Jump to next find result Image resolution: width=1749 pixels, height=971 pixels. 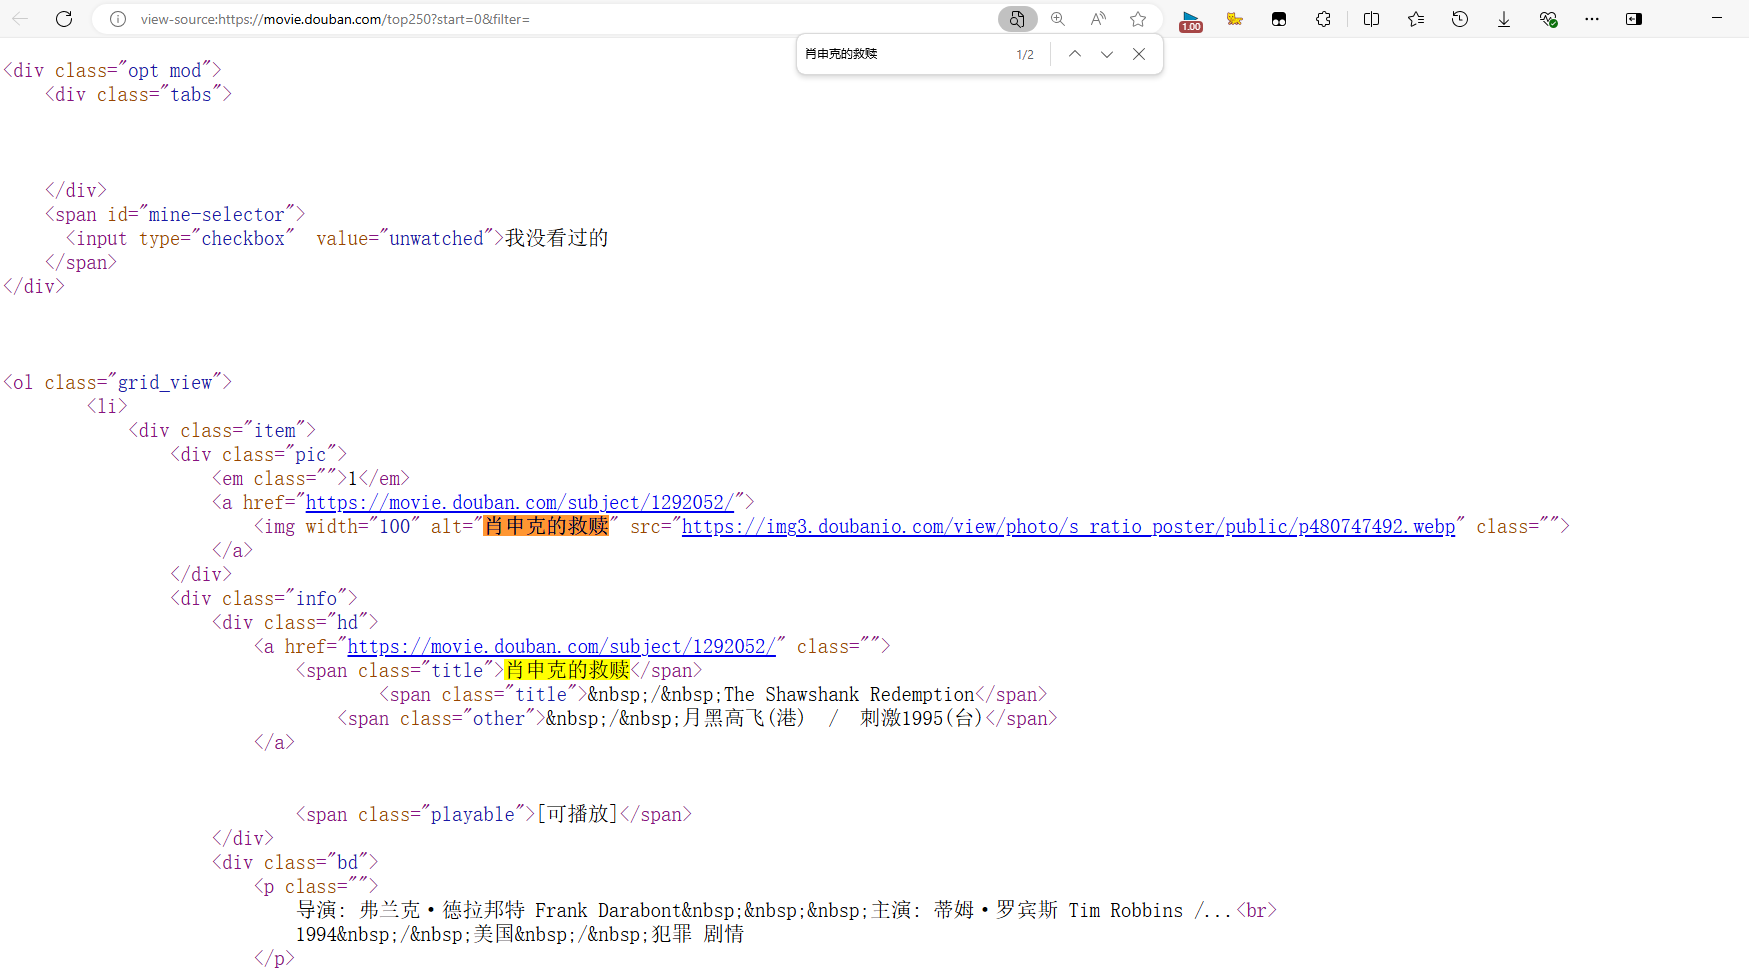click(1106, 54)
